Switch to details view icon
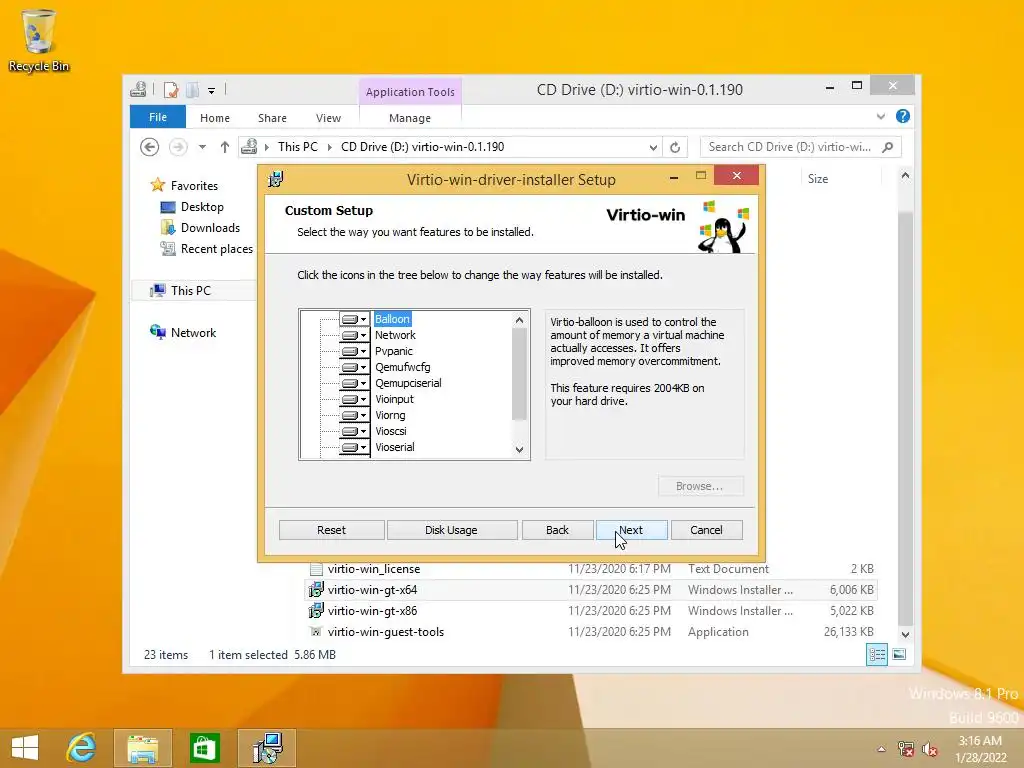This screenshot has height=768, width=1024. [x=876, y=654]
